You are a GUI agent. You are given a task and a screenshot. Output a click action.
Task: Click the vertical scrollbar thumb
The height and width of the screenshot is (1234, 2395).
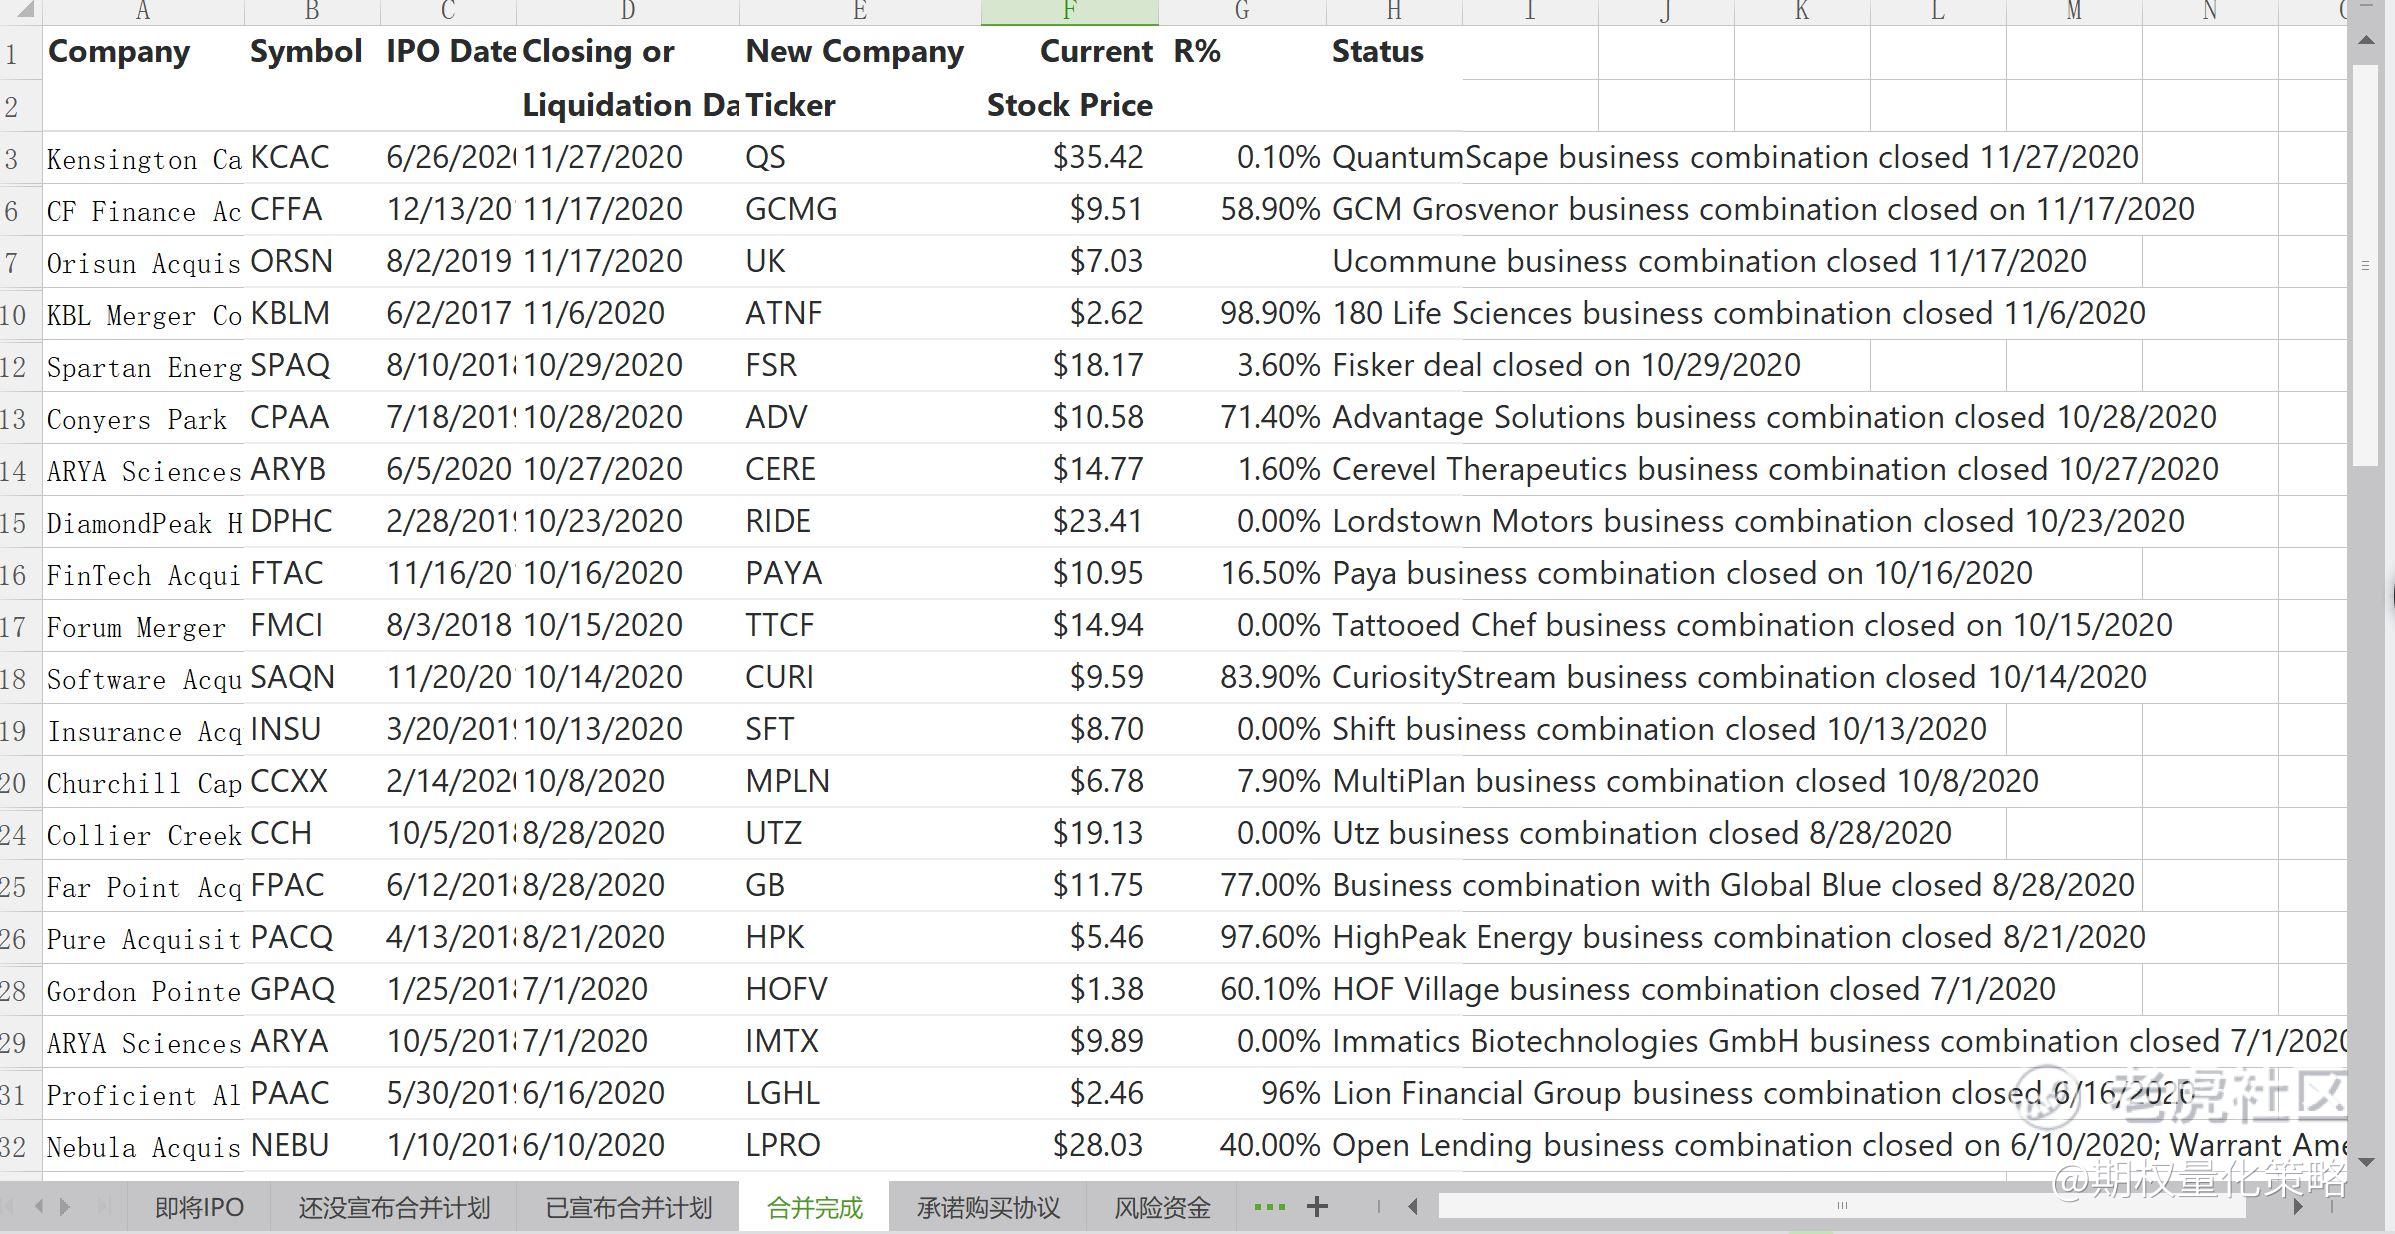click(2365, 265)
